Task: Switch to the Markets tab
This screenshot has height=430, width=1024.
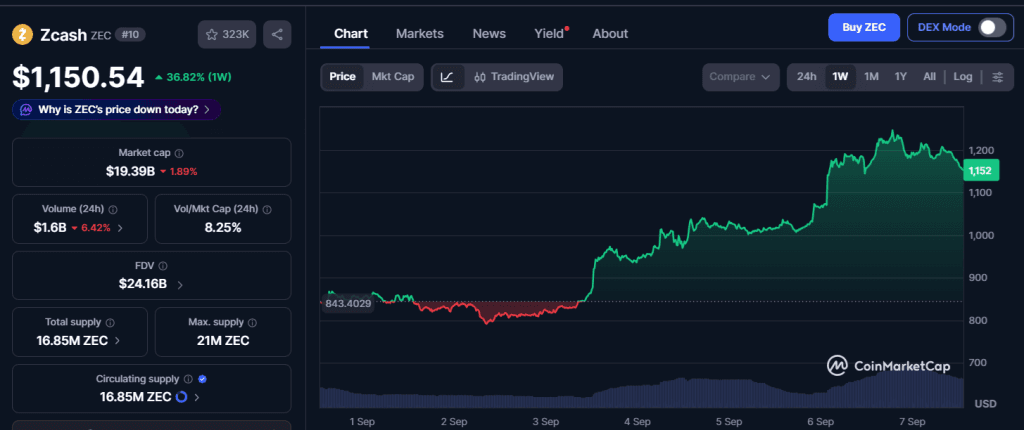Action: coord(419,33)
